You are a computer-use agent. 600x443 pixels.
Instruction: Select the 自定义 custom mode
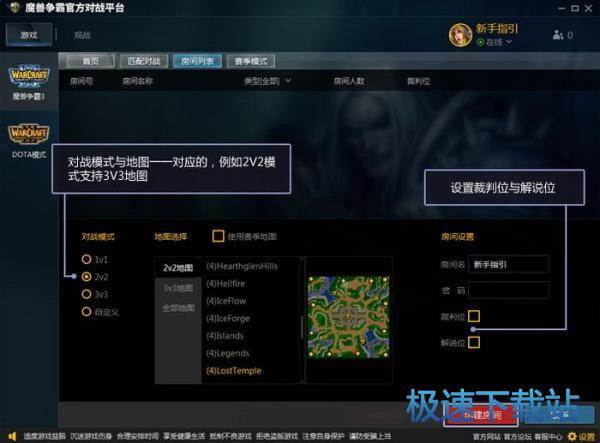(86, 312)
